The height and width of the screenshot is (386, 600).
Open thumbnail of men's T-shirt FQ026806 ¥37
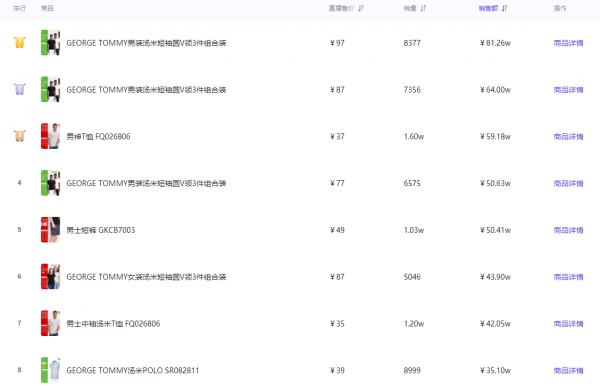click(x=51, y=136)
